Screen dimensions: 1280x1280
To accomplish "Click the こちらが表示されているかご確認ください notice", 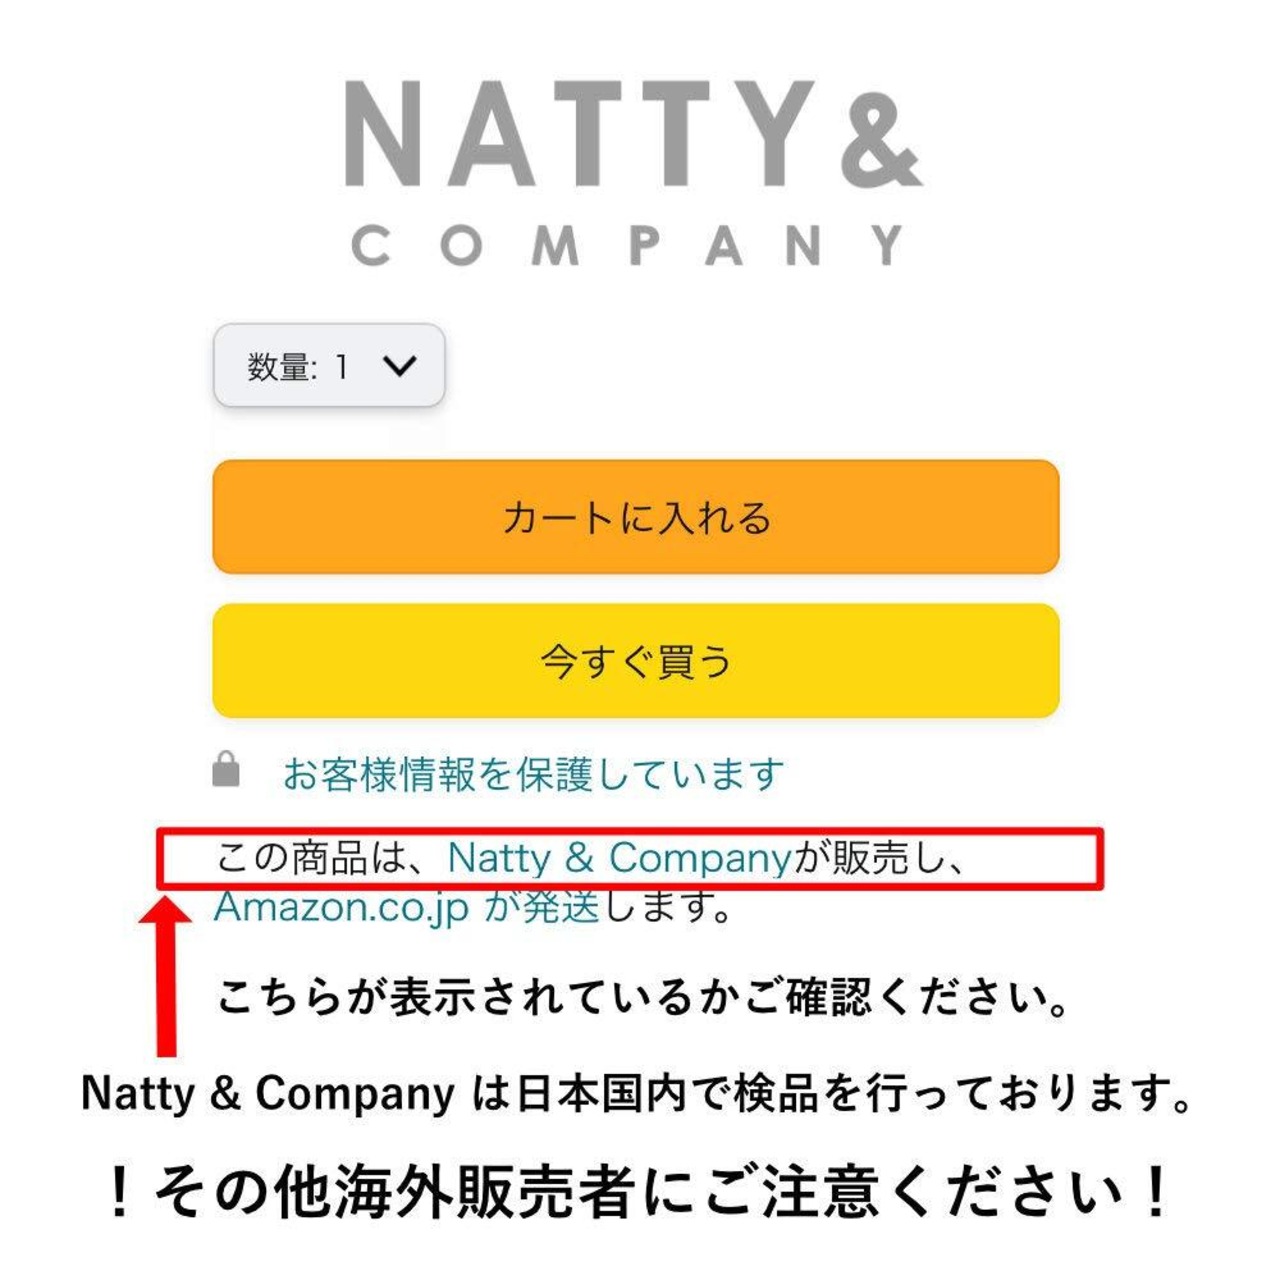I will 643,997.
